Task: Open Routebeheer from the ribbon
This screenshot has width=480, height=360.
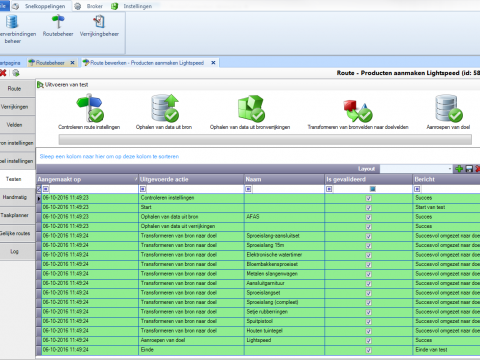Action: 58,26
